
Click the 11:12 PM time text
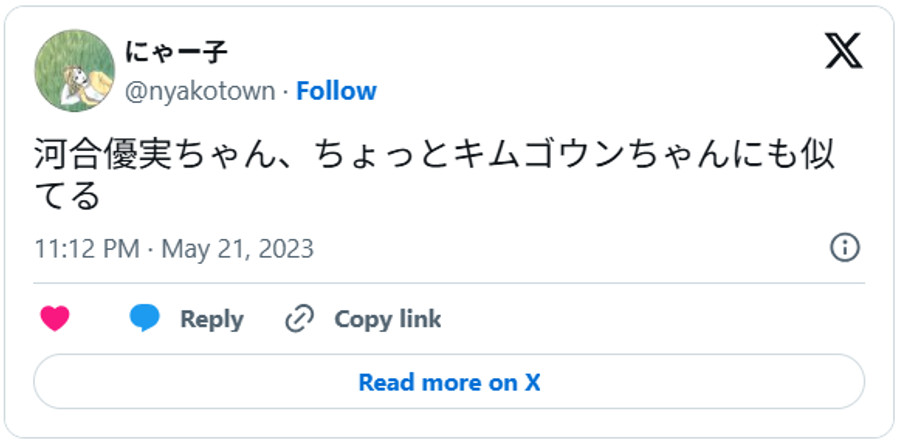tap(86, 248)
